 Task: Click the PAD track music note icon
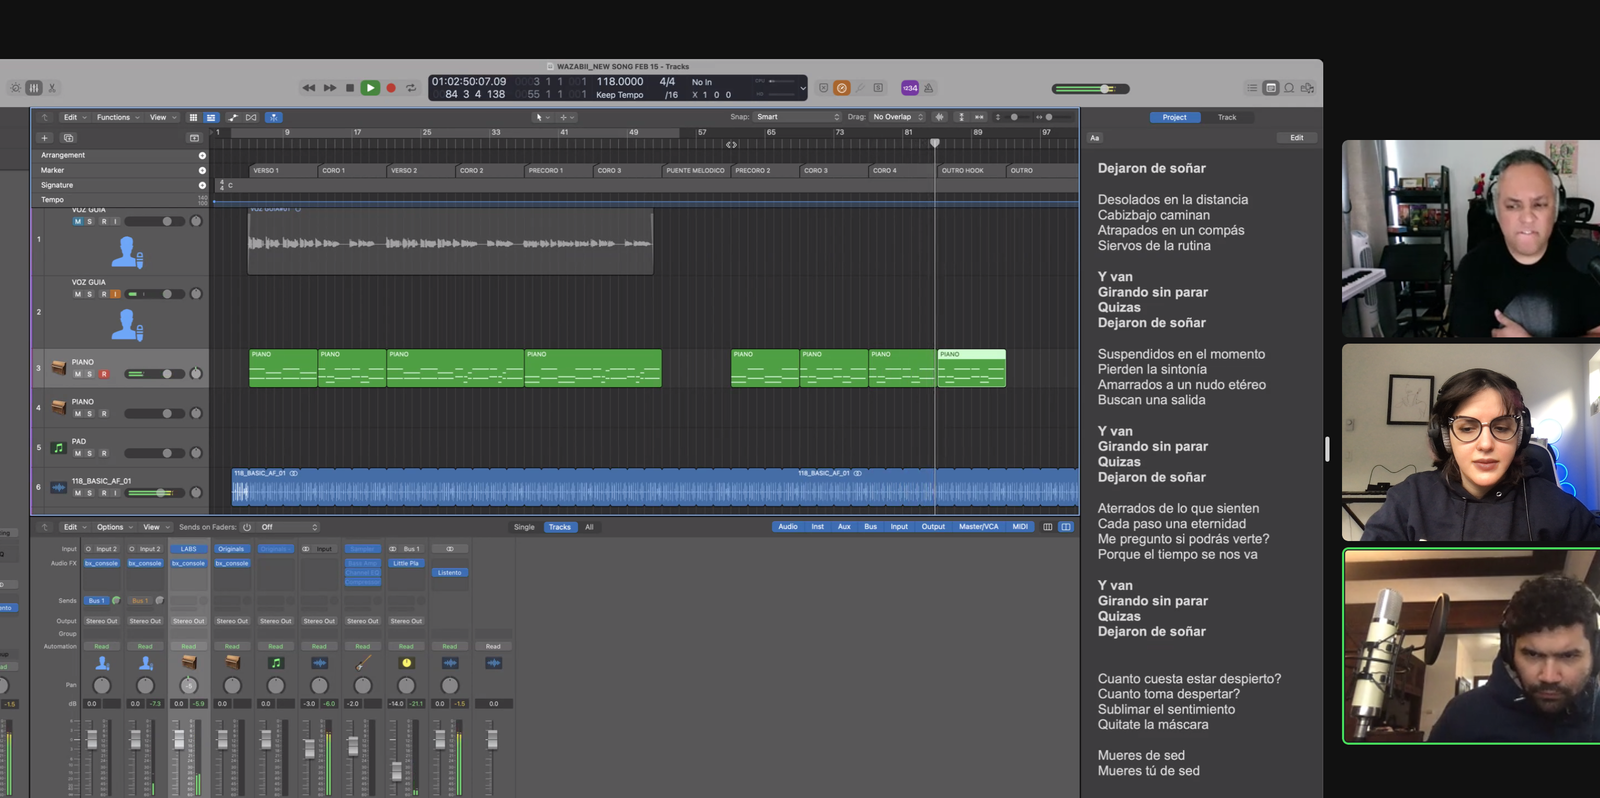coord(58,448)
